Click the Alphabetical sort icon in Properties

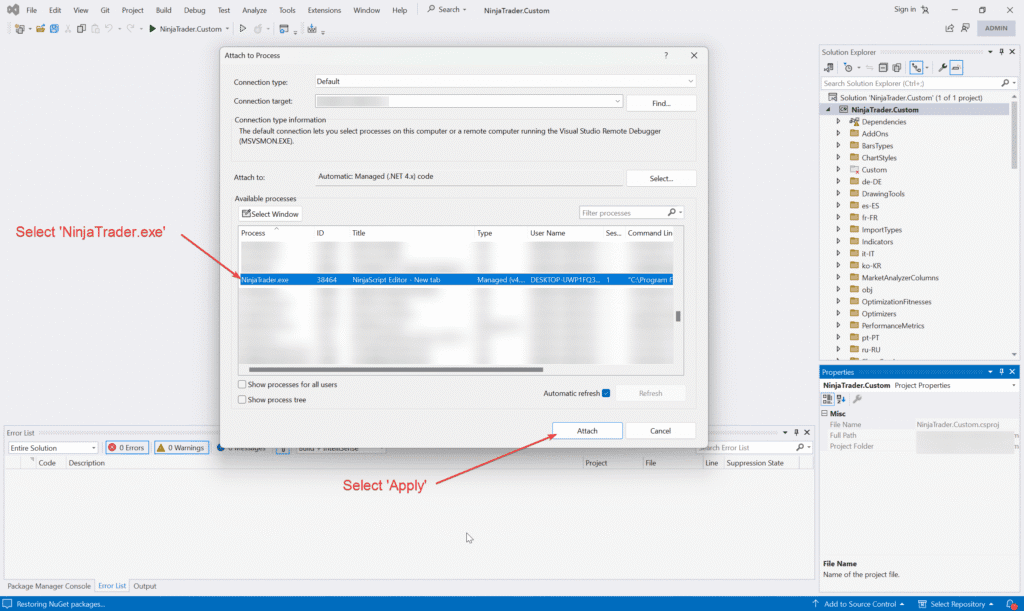[x=841, y=399]
